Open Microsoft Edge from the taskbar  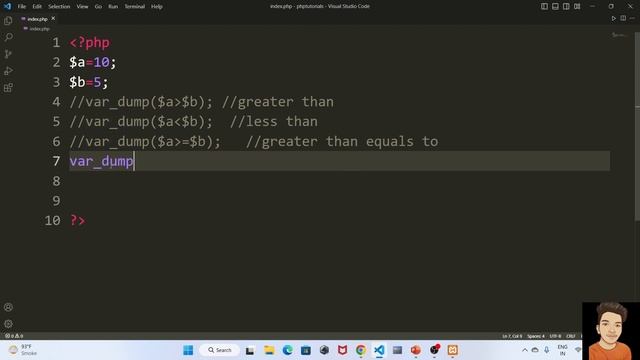287,350
